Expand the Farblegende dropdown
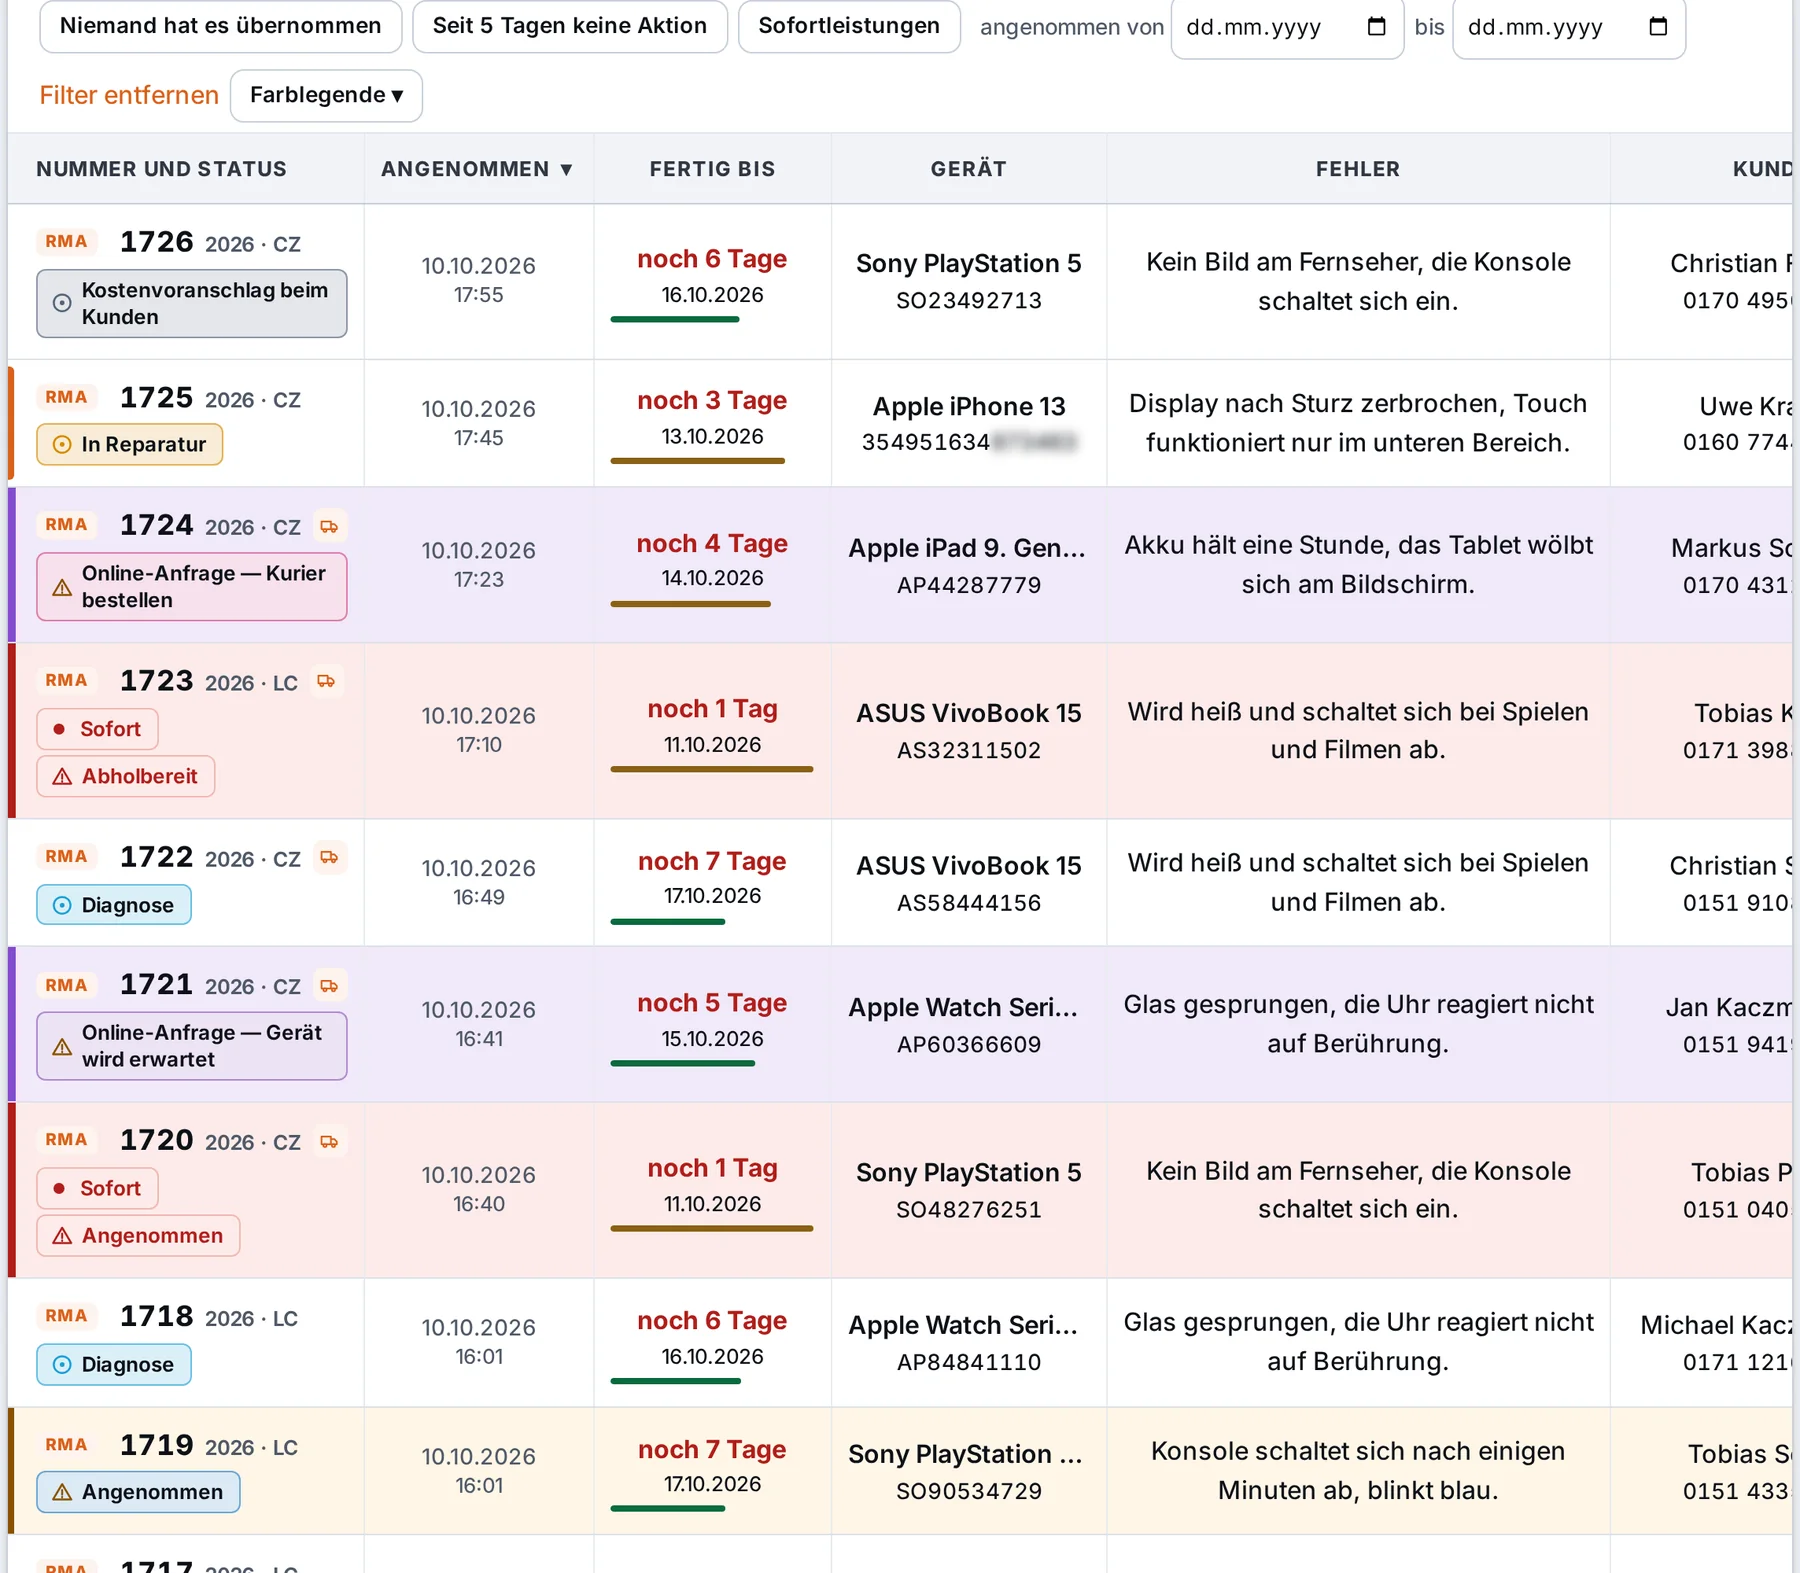The image size is (1800, 1573). point(326,96)
